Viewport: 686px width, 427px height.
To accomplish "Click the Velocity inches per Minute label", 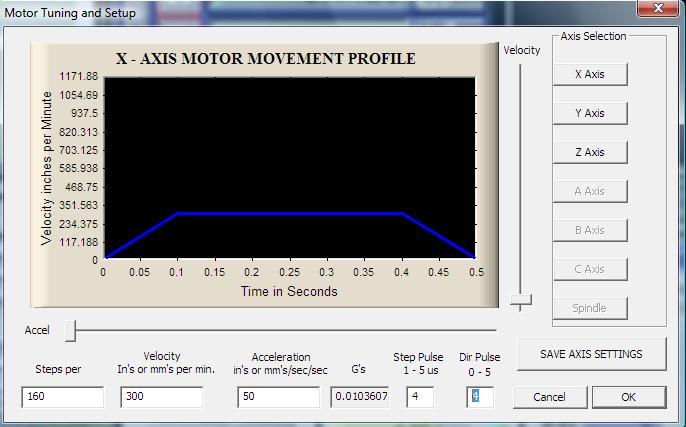I will pos(46,168).
